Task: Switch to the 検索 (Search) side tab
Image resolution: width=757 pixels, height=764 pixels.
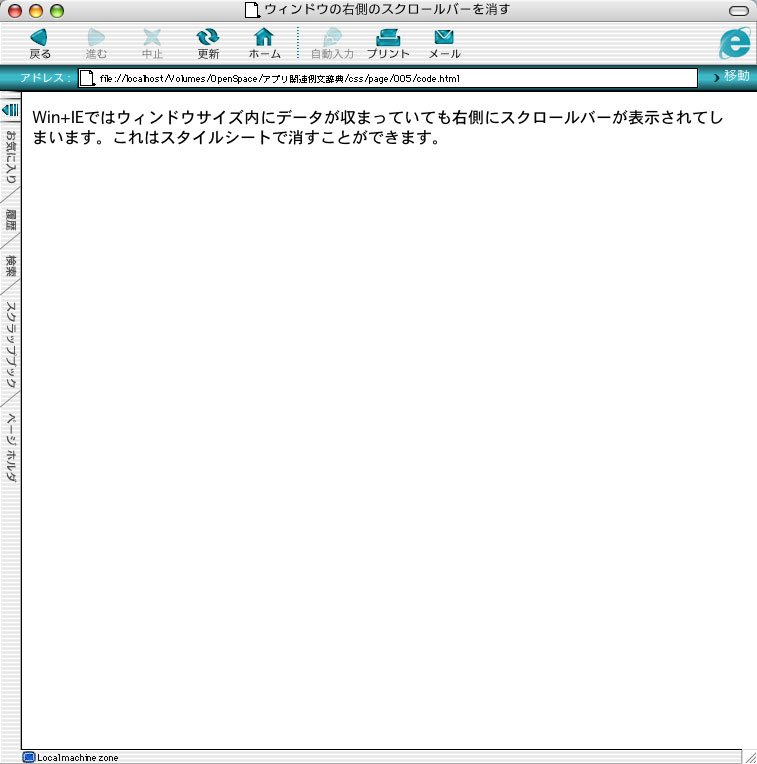Action: point(11,265)
